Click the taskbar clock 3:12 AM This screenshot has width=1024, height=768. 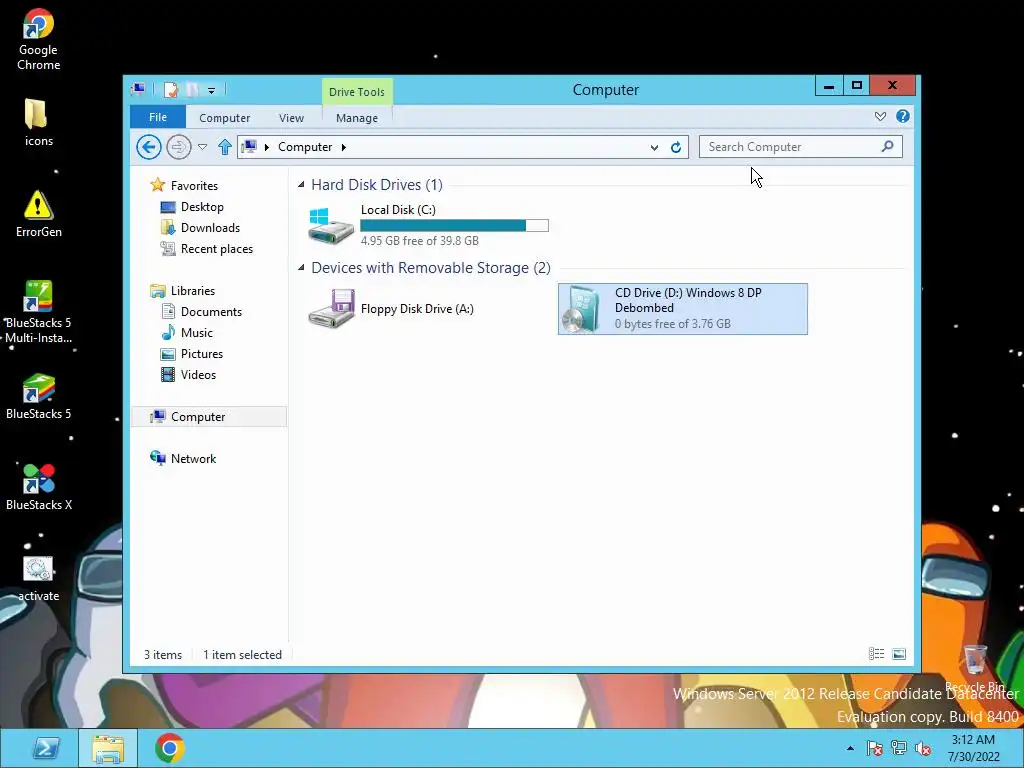click(973, 740)
